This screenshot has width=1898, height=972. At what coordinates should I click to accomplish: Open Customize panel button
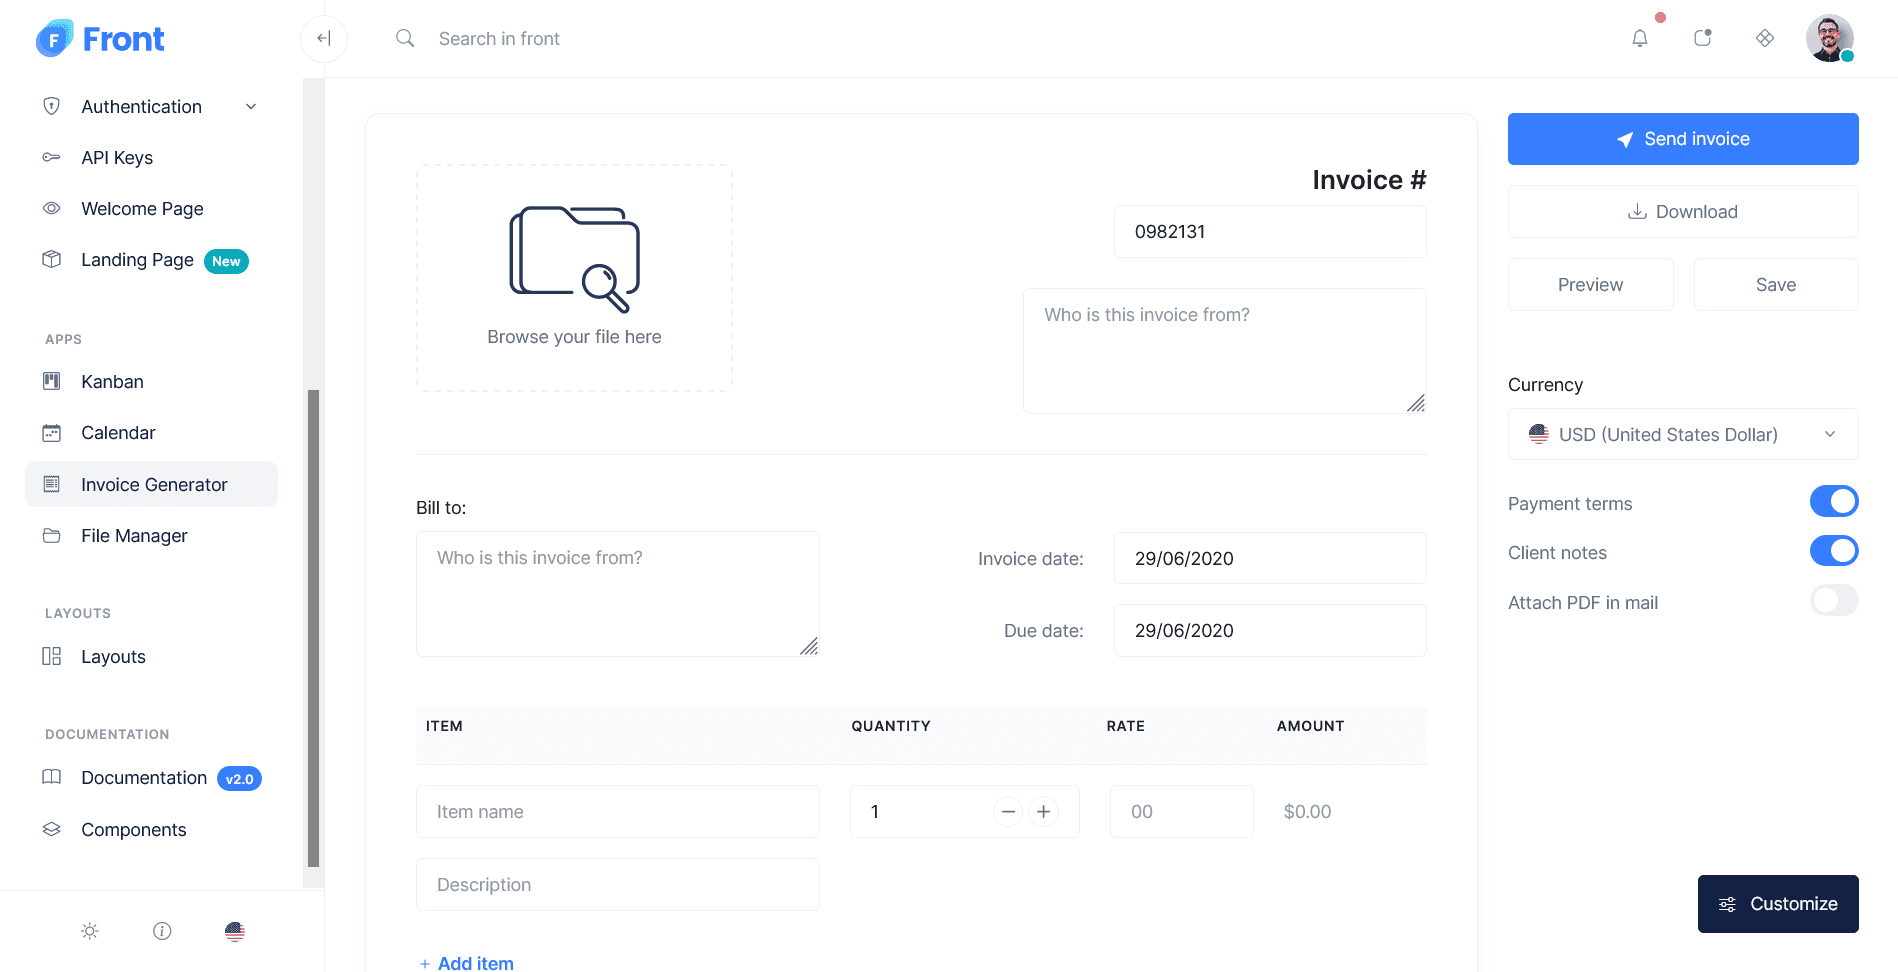[x=1778, y=904]
